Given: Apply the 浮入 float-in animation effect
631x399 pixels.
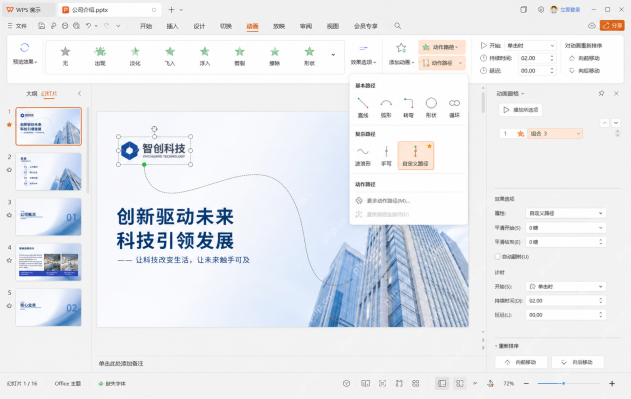Looking at the screenshot, I should point(205,56).
